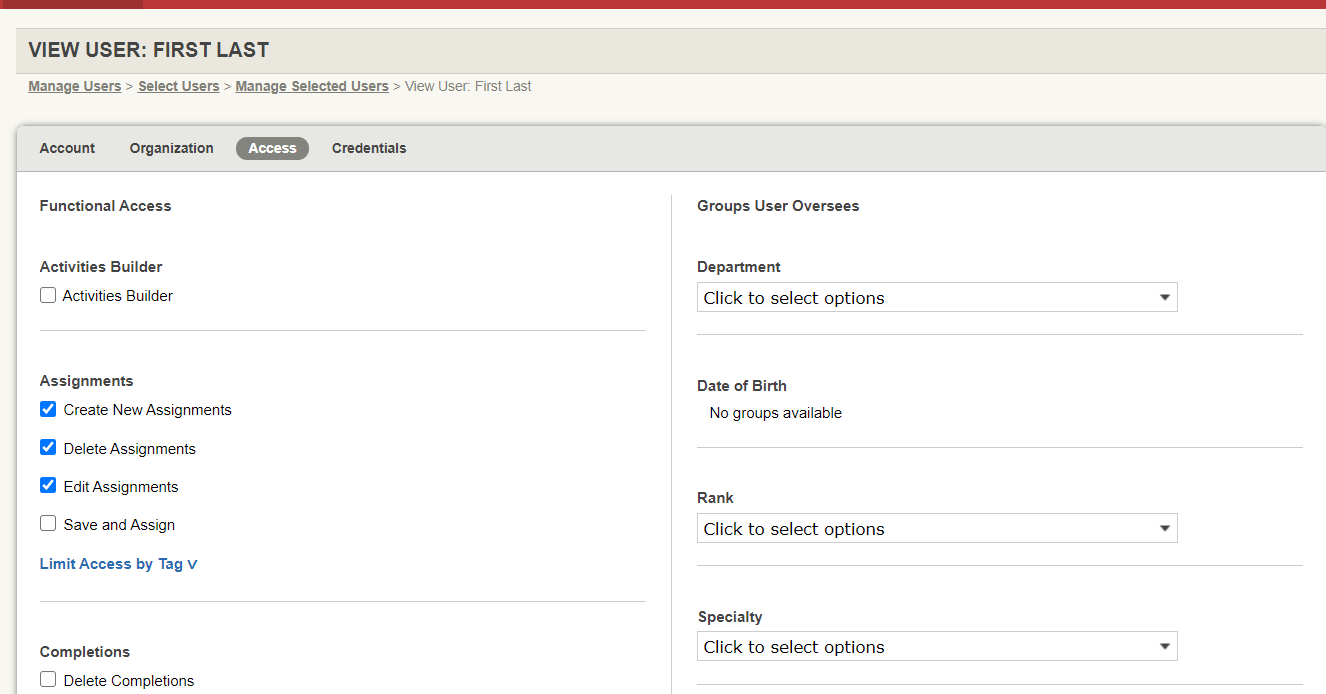The height and width of the screenshot is (694, 1326).
Task: Go to Manage Users breadcrumb link
Action: (x=75, y=86)
